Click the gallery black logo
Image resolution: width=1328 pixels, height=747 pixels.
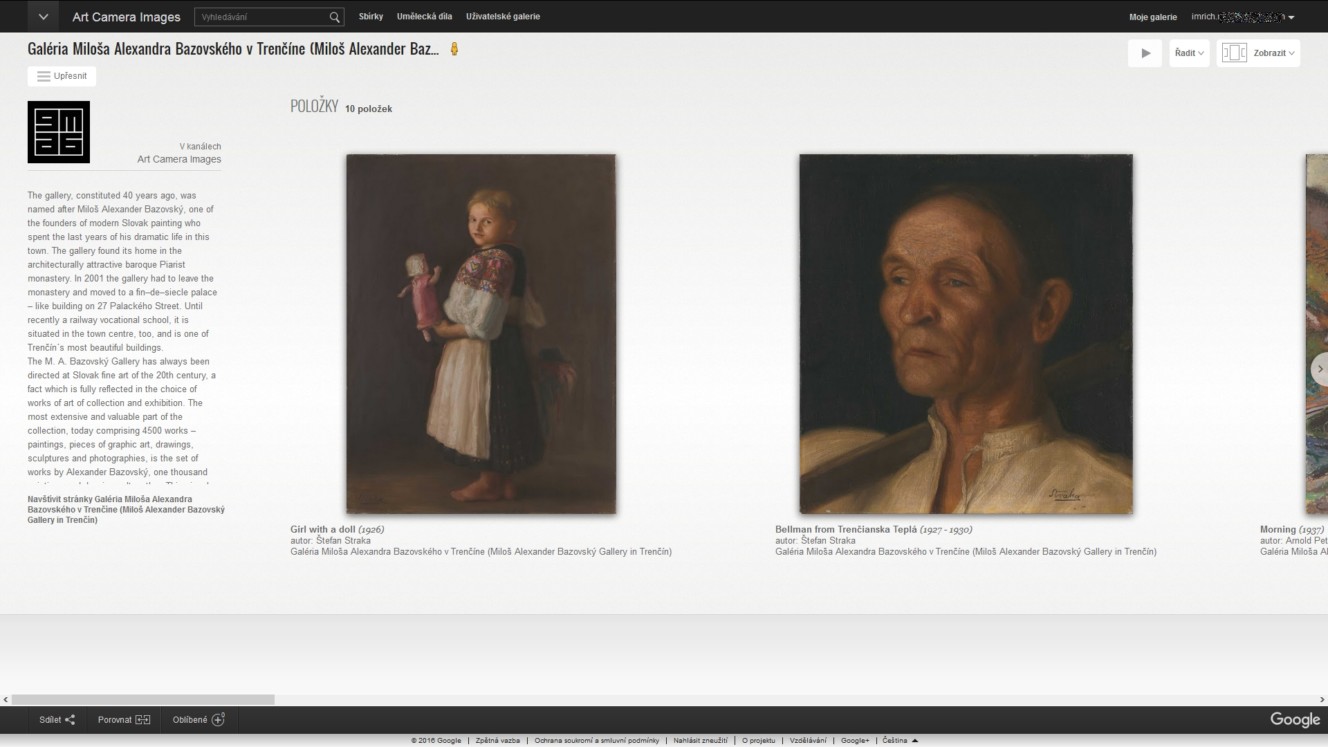[x=59, y=132]
